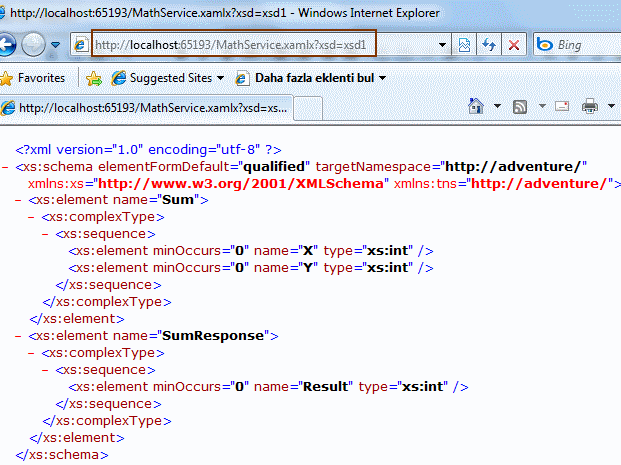Image resolution: width=621 pixels, height=465 pixels.
Task: Toggle Compatibility View icon in address bar
Action: tap(464, 45)
